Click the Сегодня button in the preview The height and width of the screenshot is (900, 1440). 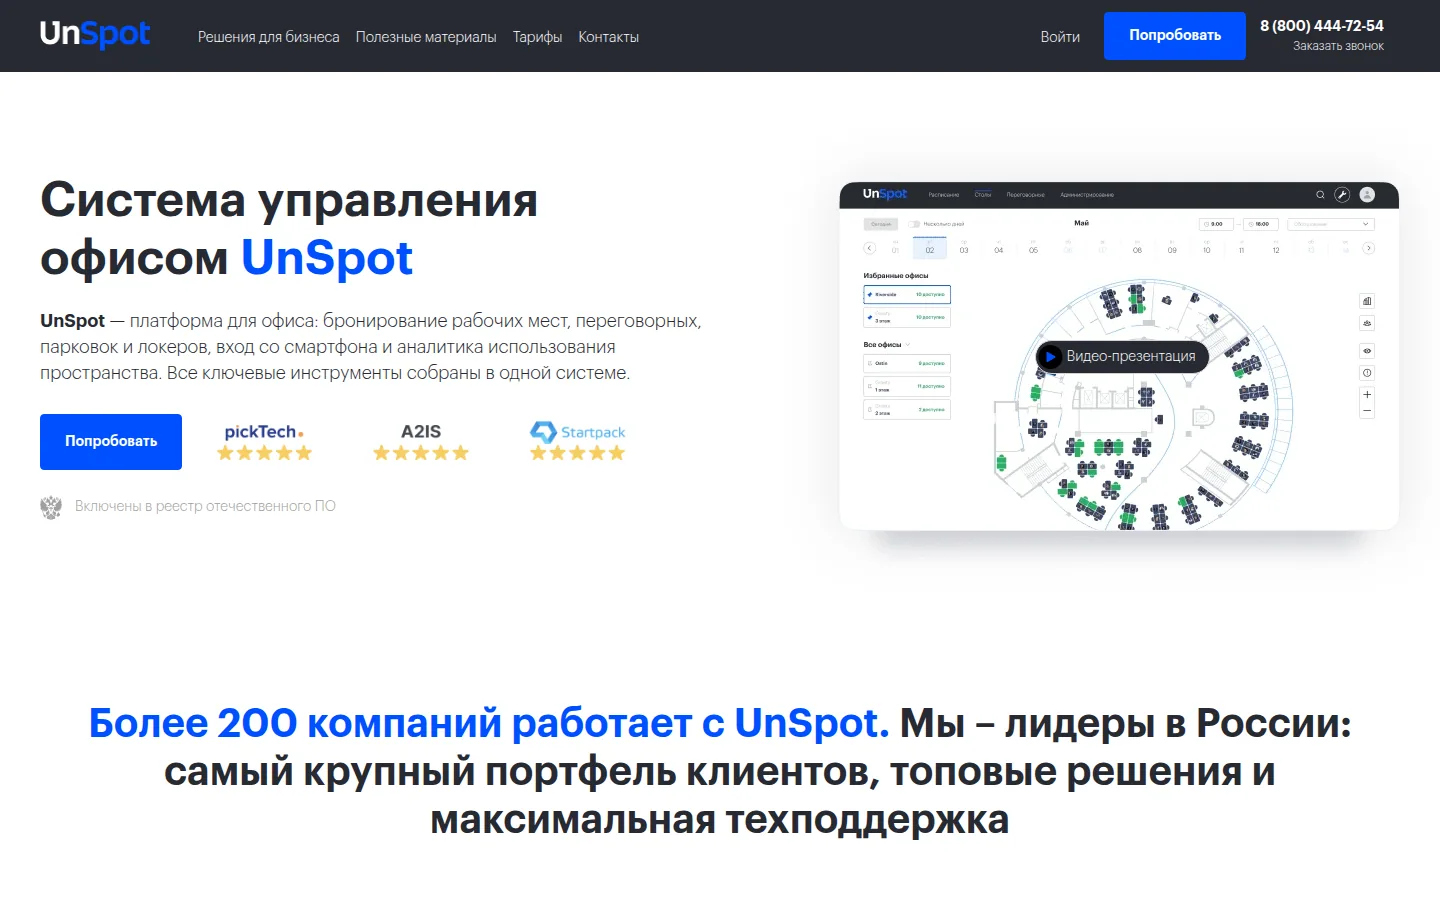tap(881, 224)
